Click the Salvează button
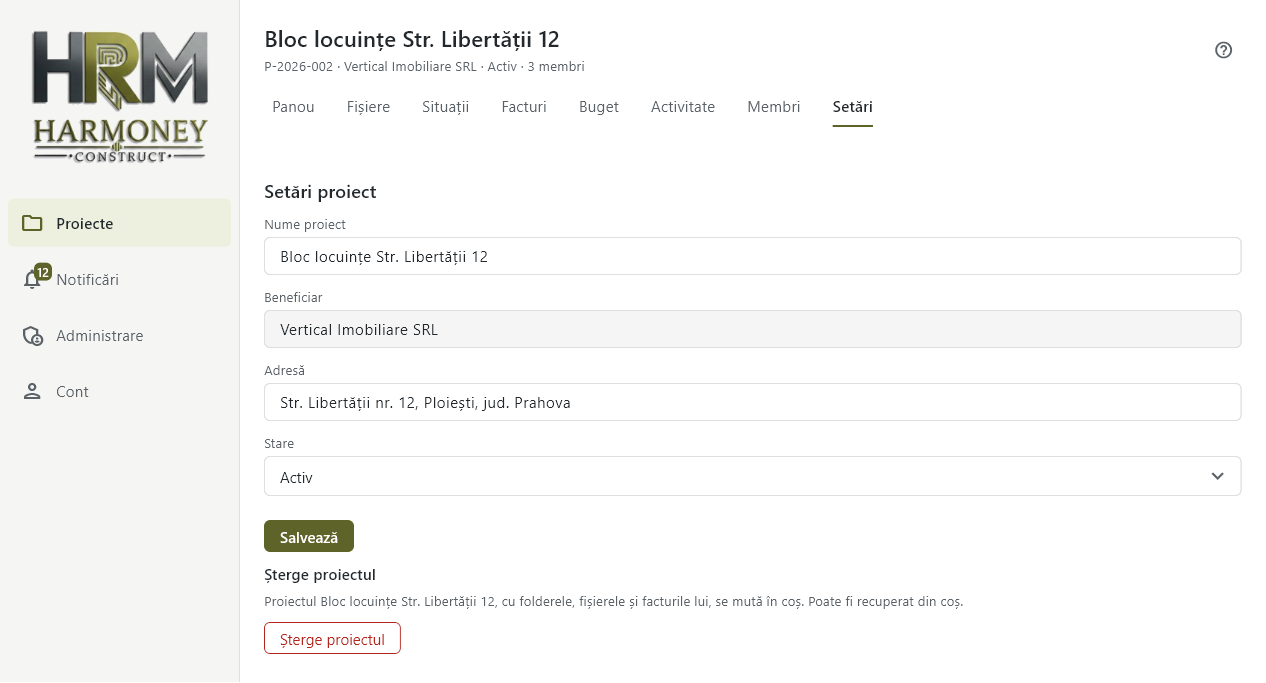 tap(309, 536)
